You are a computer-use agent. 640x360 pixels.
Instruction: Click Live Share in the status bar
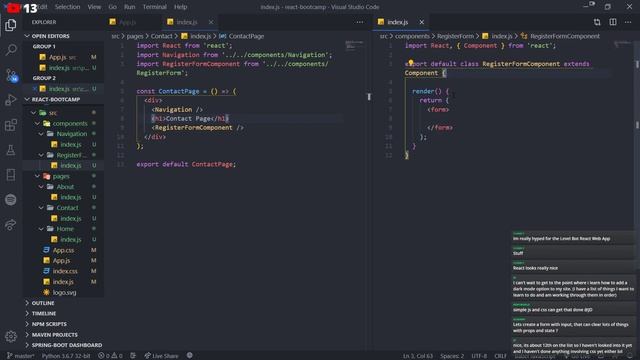tap(161, 356)
